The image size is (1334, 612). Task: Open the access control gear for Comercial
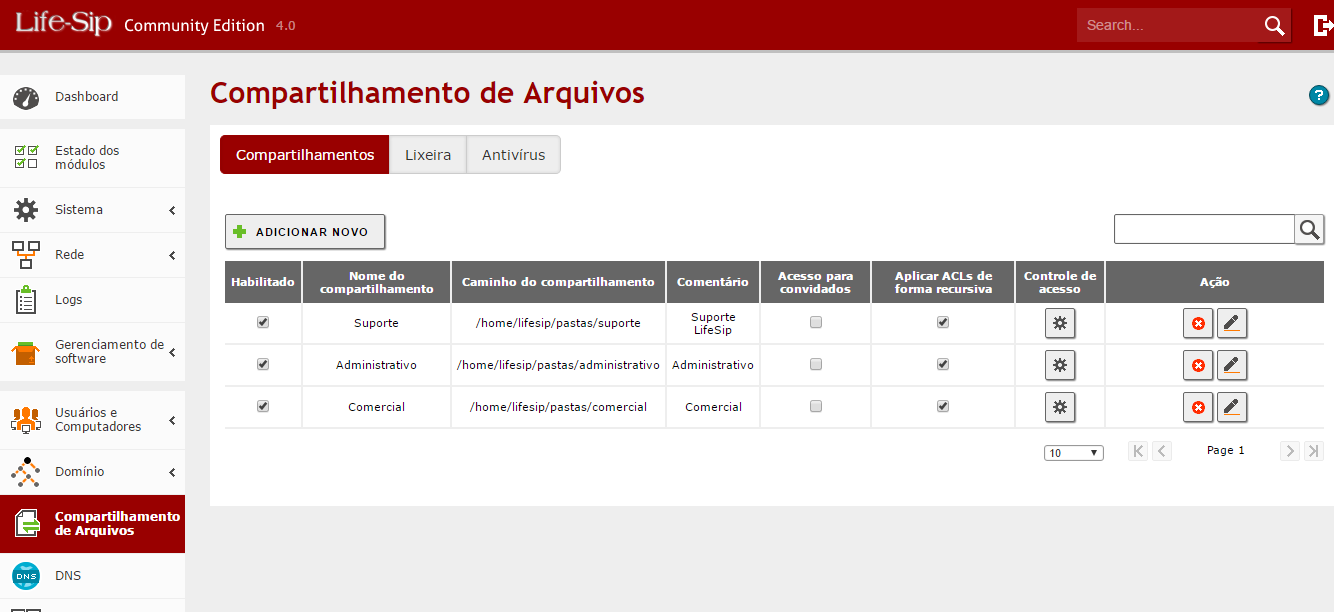click(x=1060, y=407)
